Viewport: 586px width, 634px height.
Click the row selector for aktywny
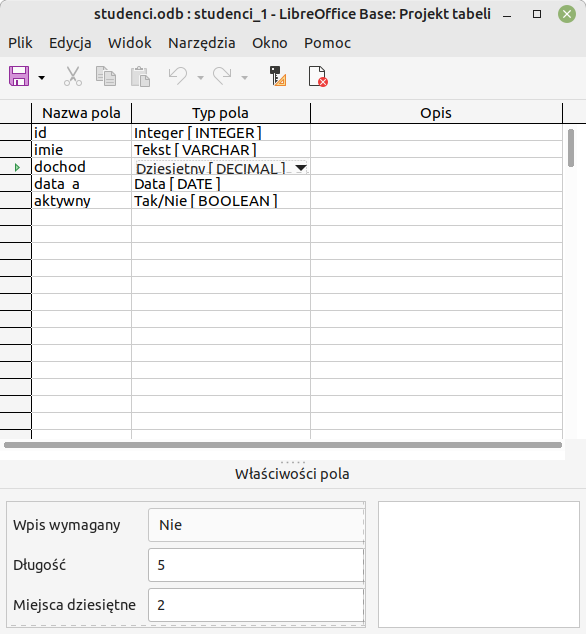point(15,201)
